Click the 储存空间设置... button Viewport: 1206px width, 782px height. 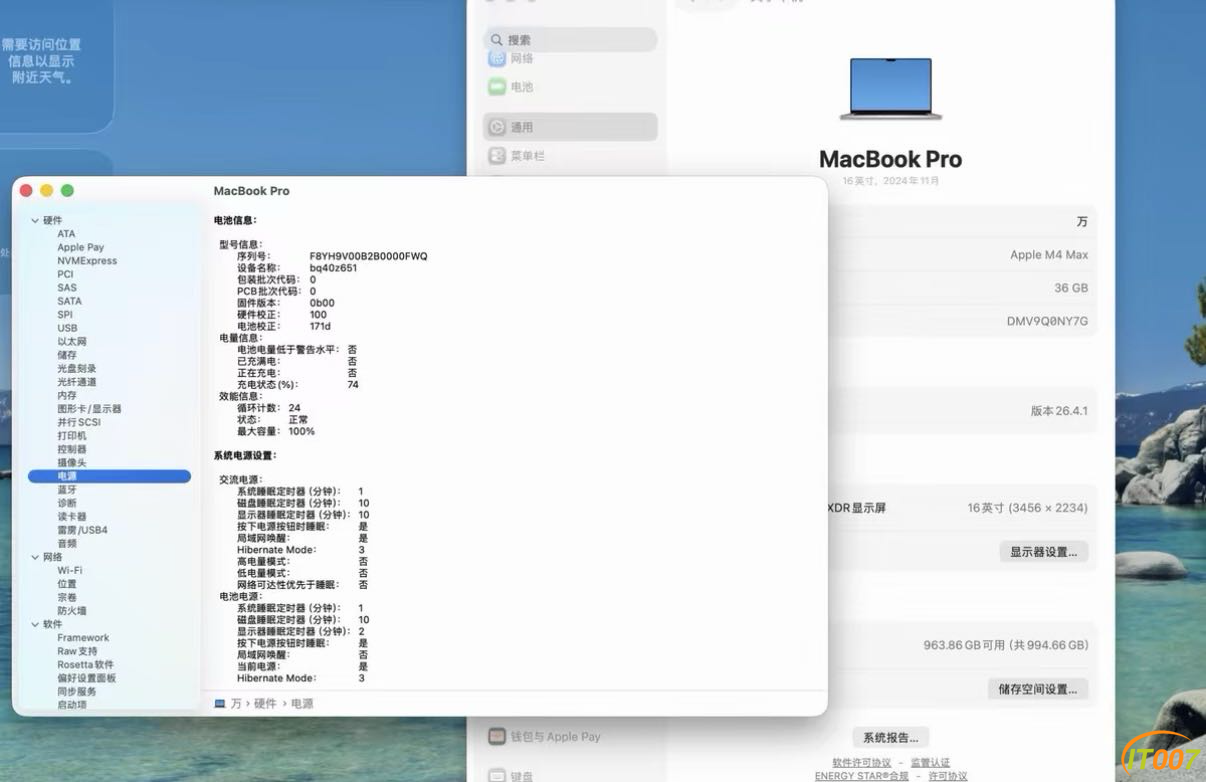click(x=1037, y=689)
